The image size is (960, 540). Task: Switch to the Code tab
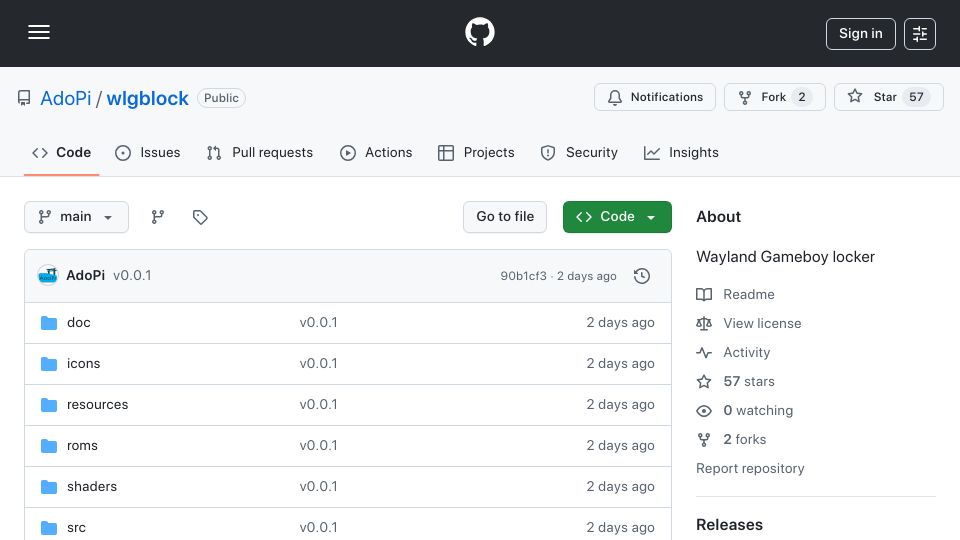click(61, 152)
